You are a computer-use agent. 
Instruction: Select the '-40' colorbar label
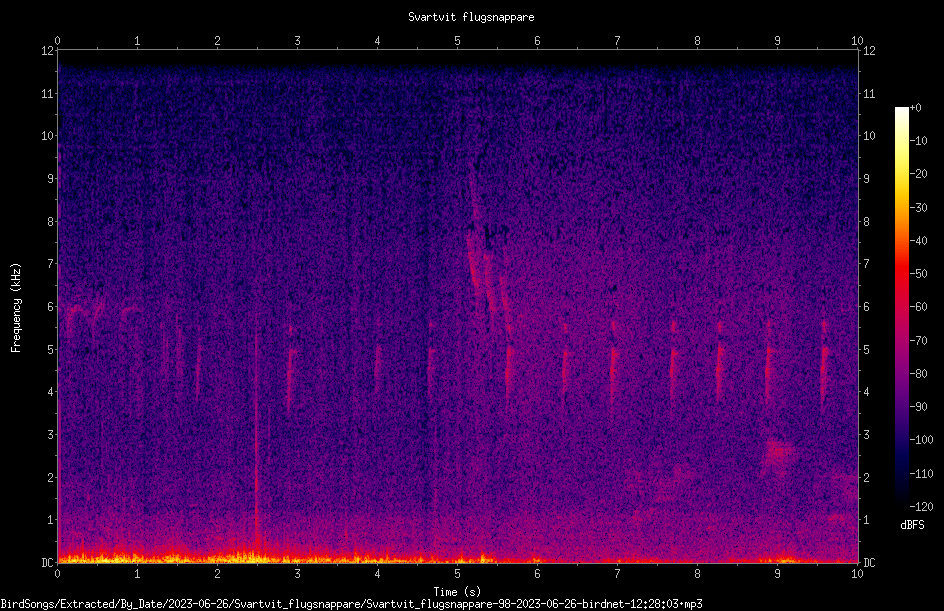point(919,241)
